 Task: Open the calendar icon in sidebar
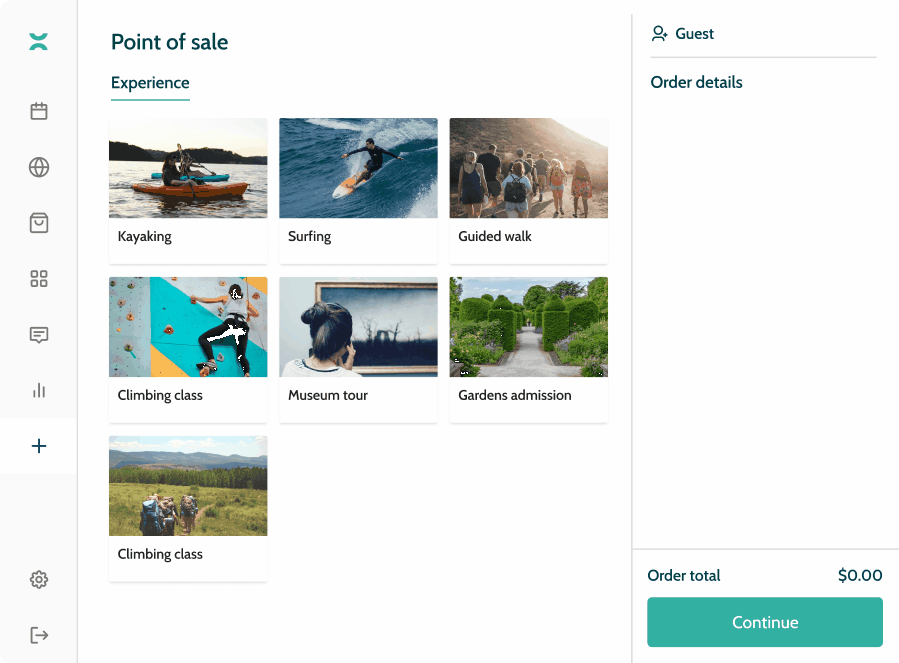39,111
